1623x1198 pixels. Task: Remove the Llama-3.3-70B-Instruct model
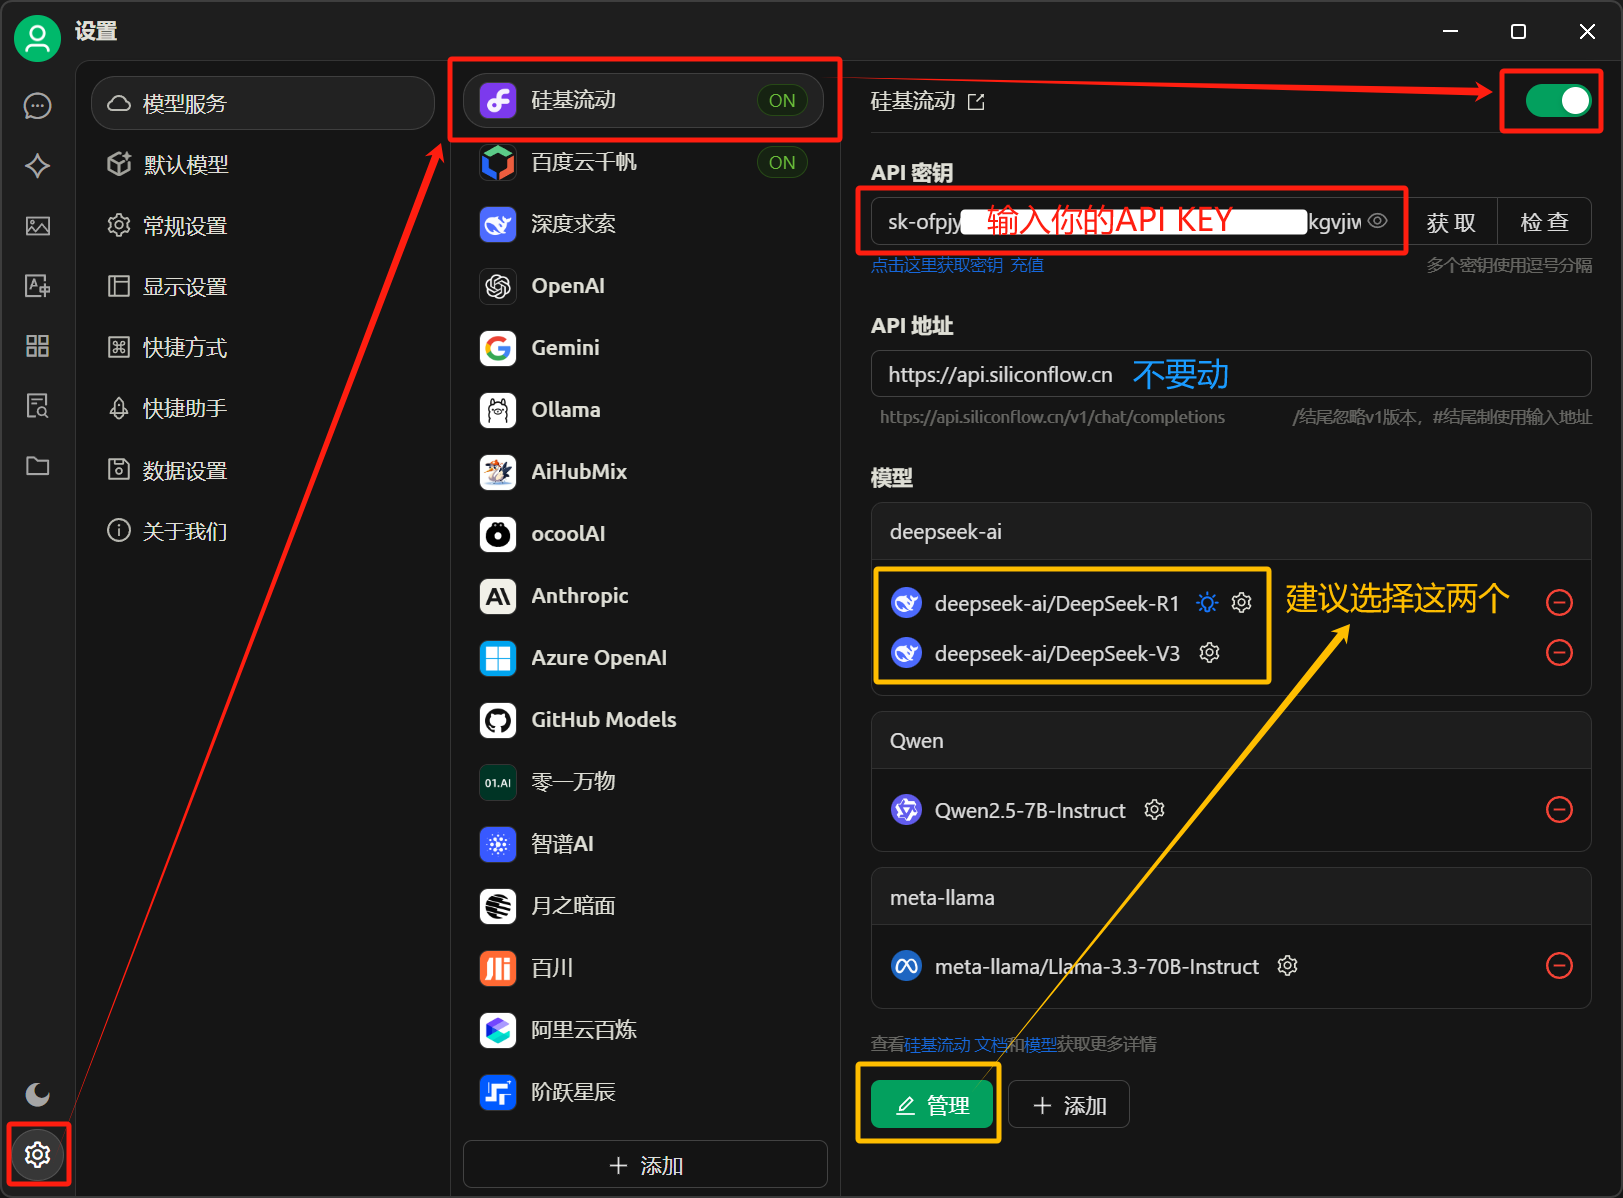click(1559, 965)
